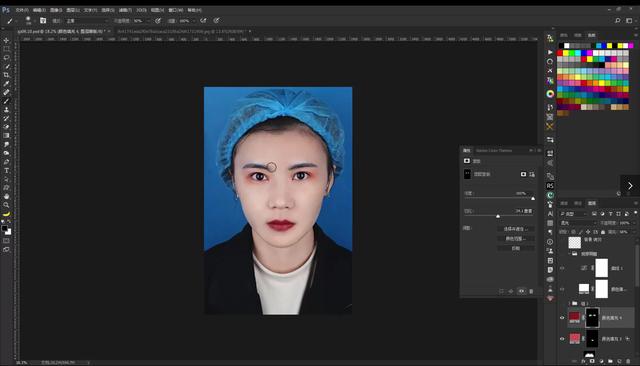Image resolution: width=640 pixels, height=366 pixels.
Task: Toggle mask visibility eye in Properties panel
Action: [x=521, y=291]
